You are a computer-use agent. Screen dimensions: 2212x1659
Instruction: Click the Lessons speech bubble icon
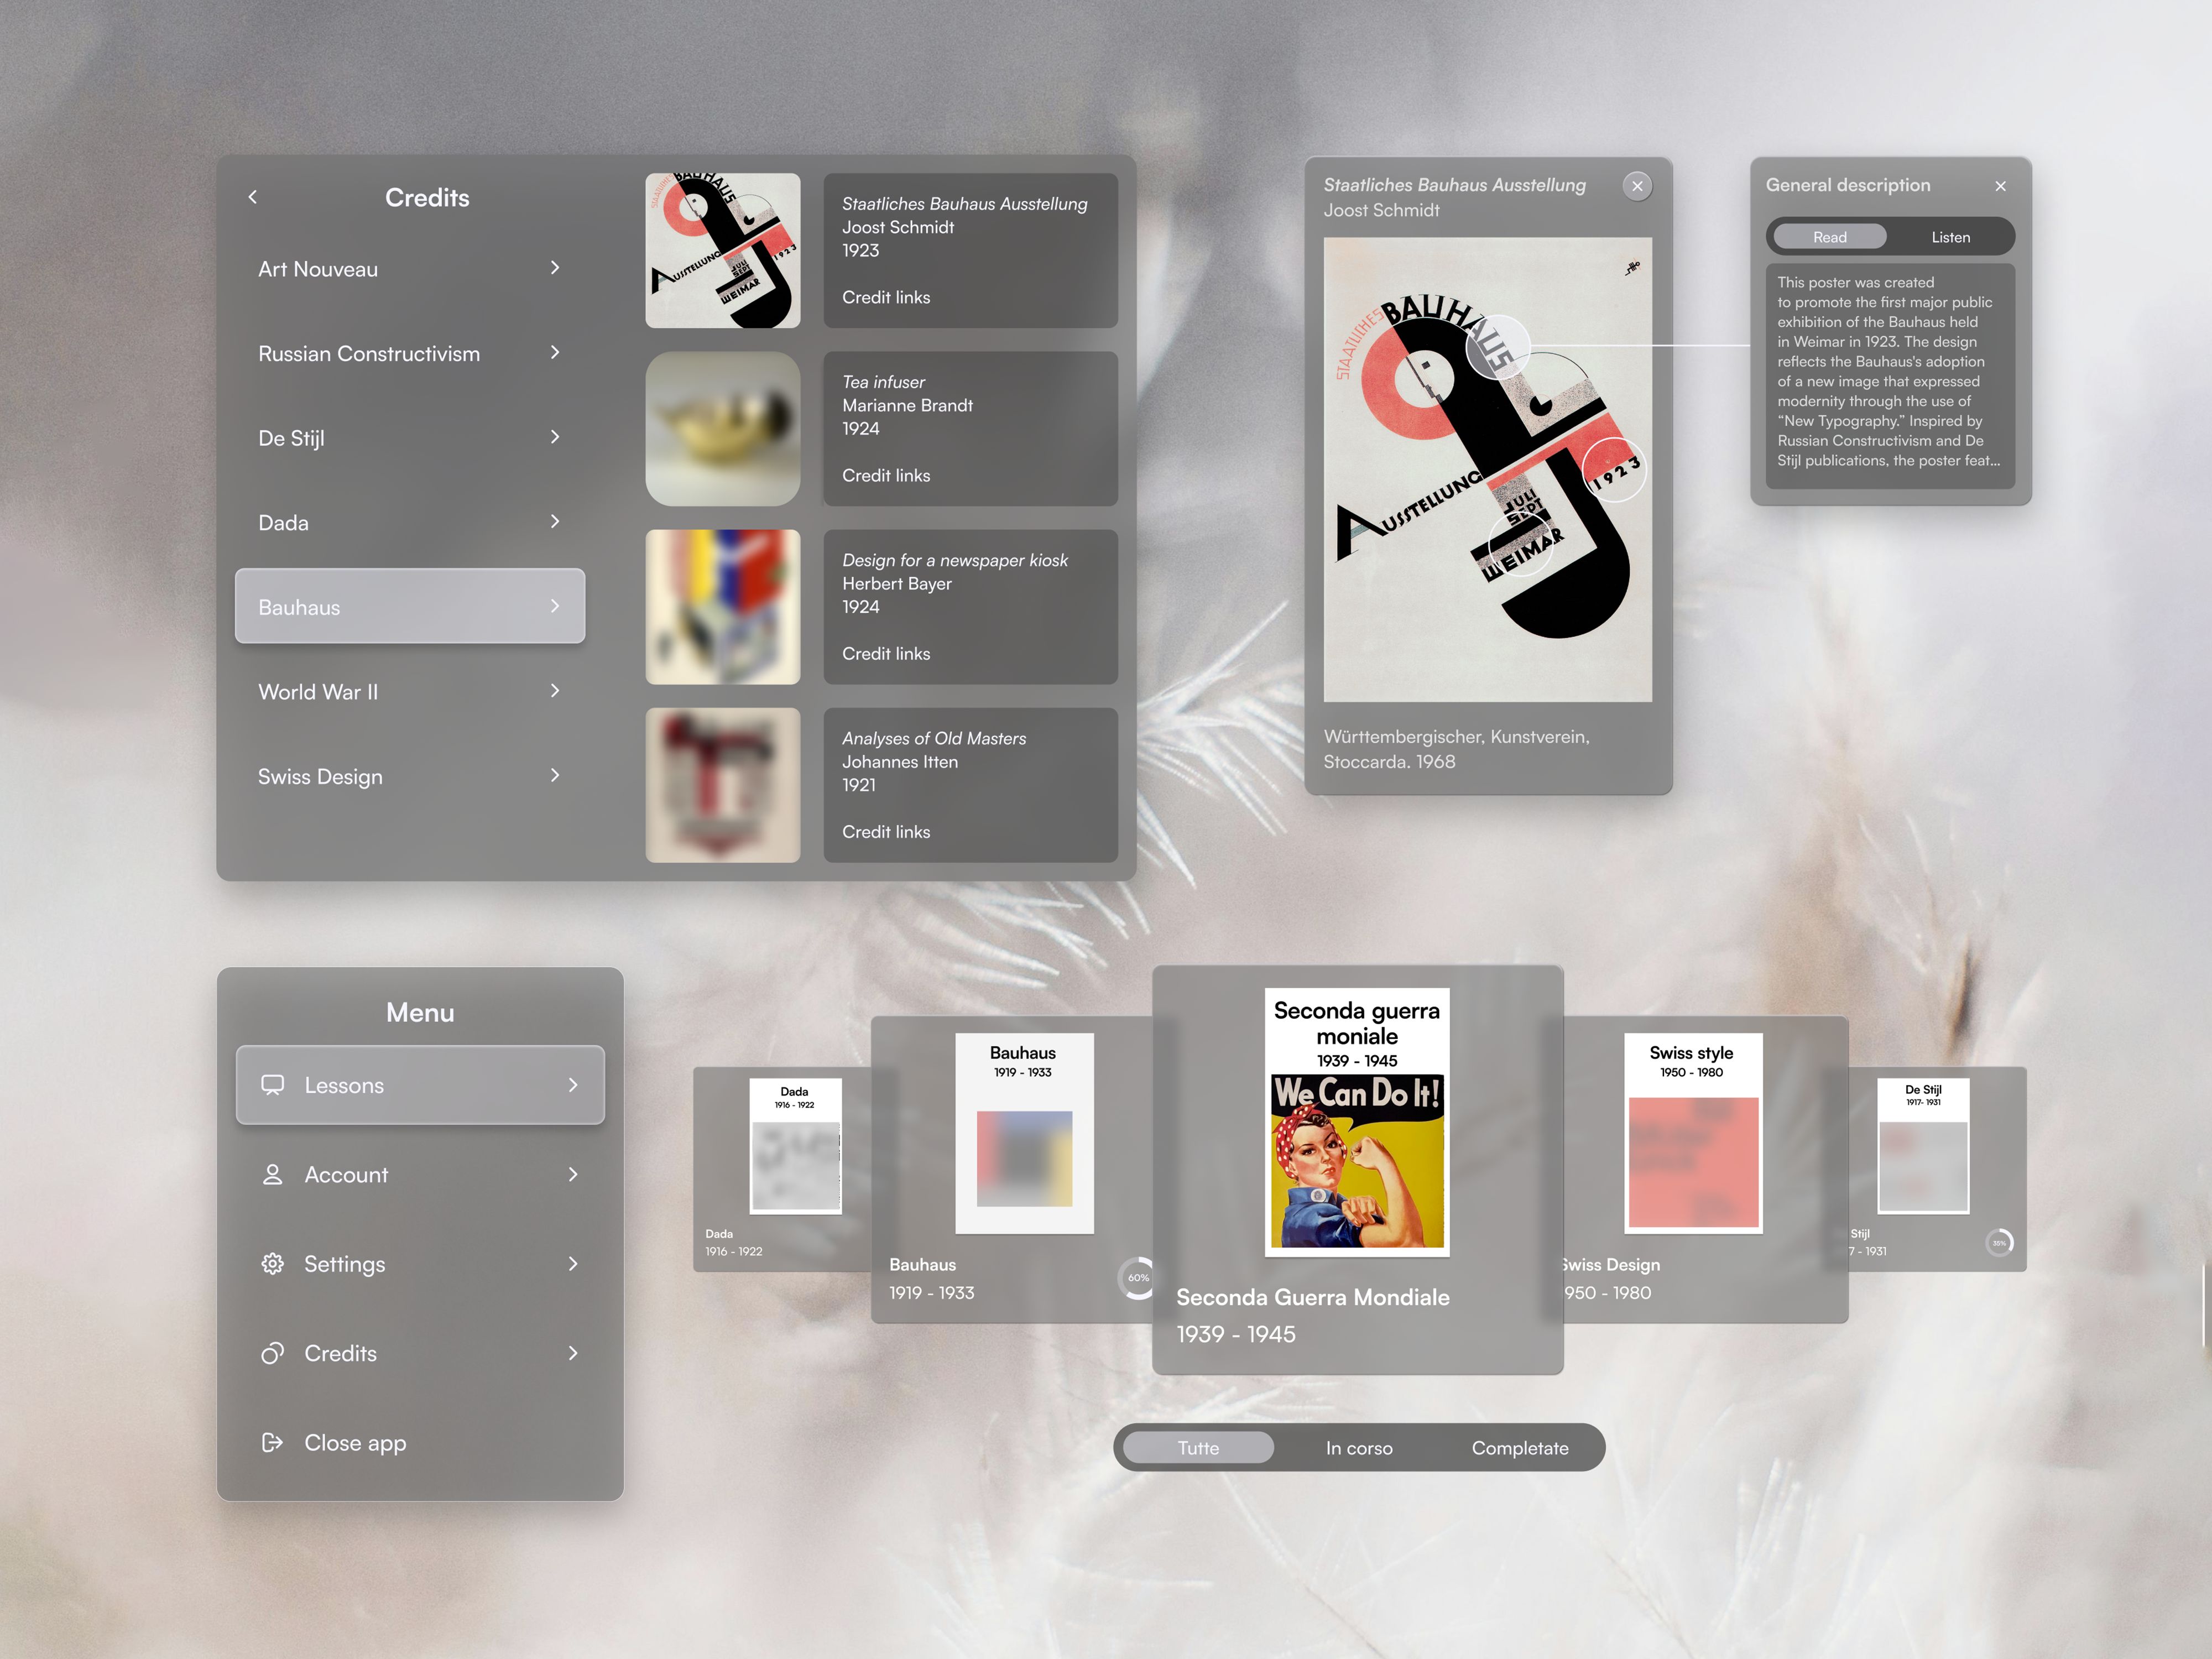272,1085
